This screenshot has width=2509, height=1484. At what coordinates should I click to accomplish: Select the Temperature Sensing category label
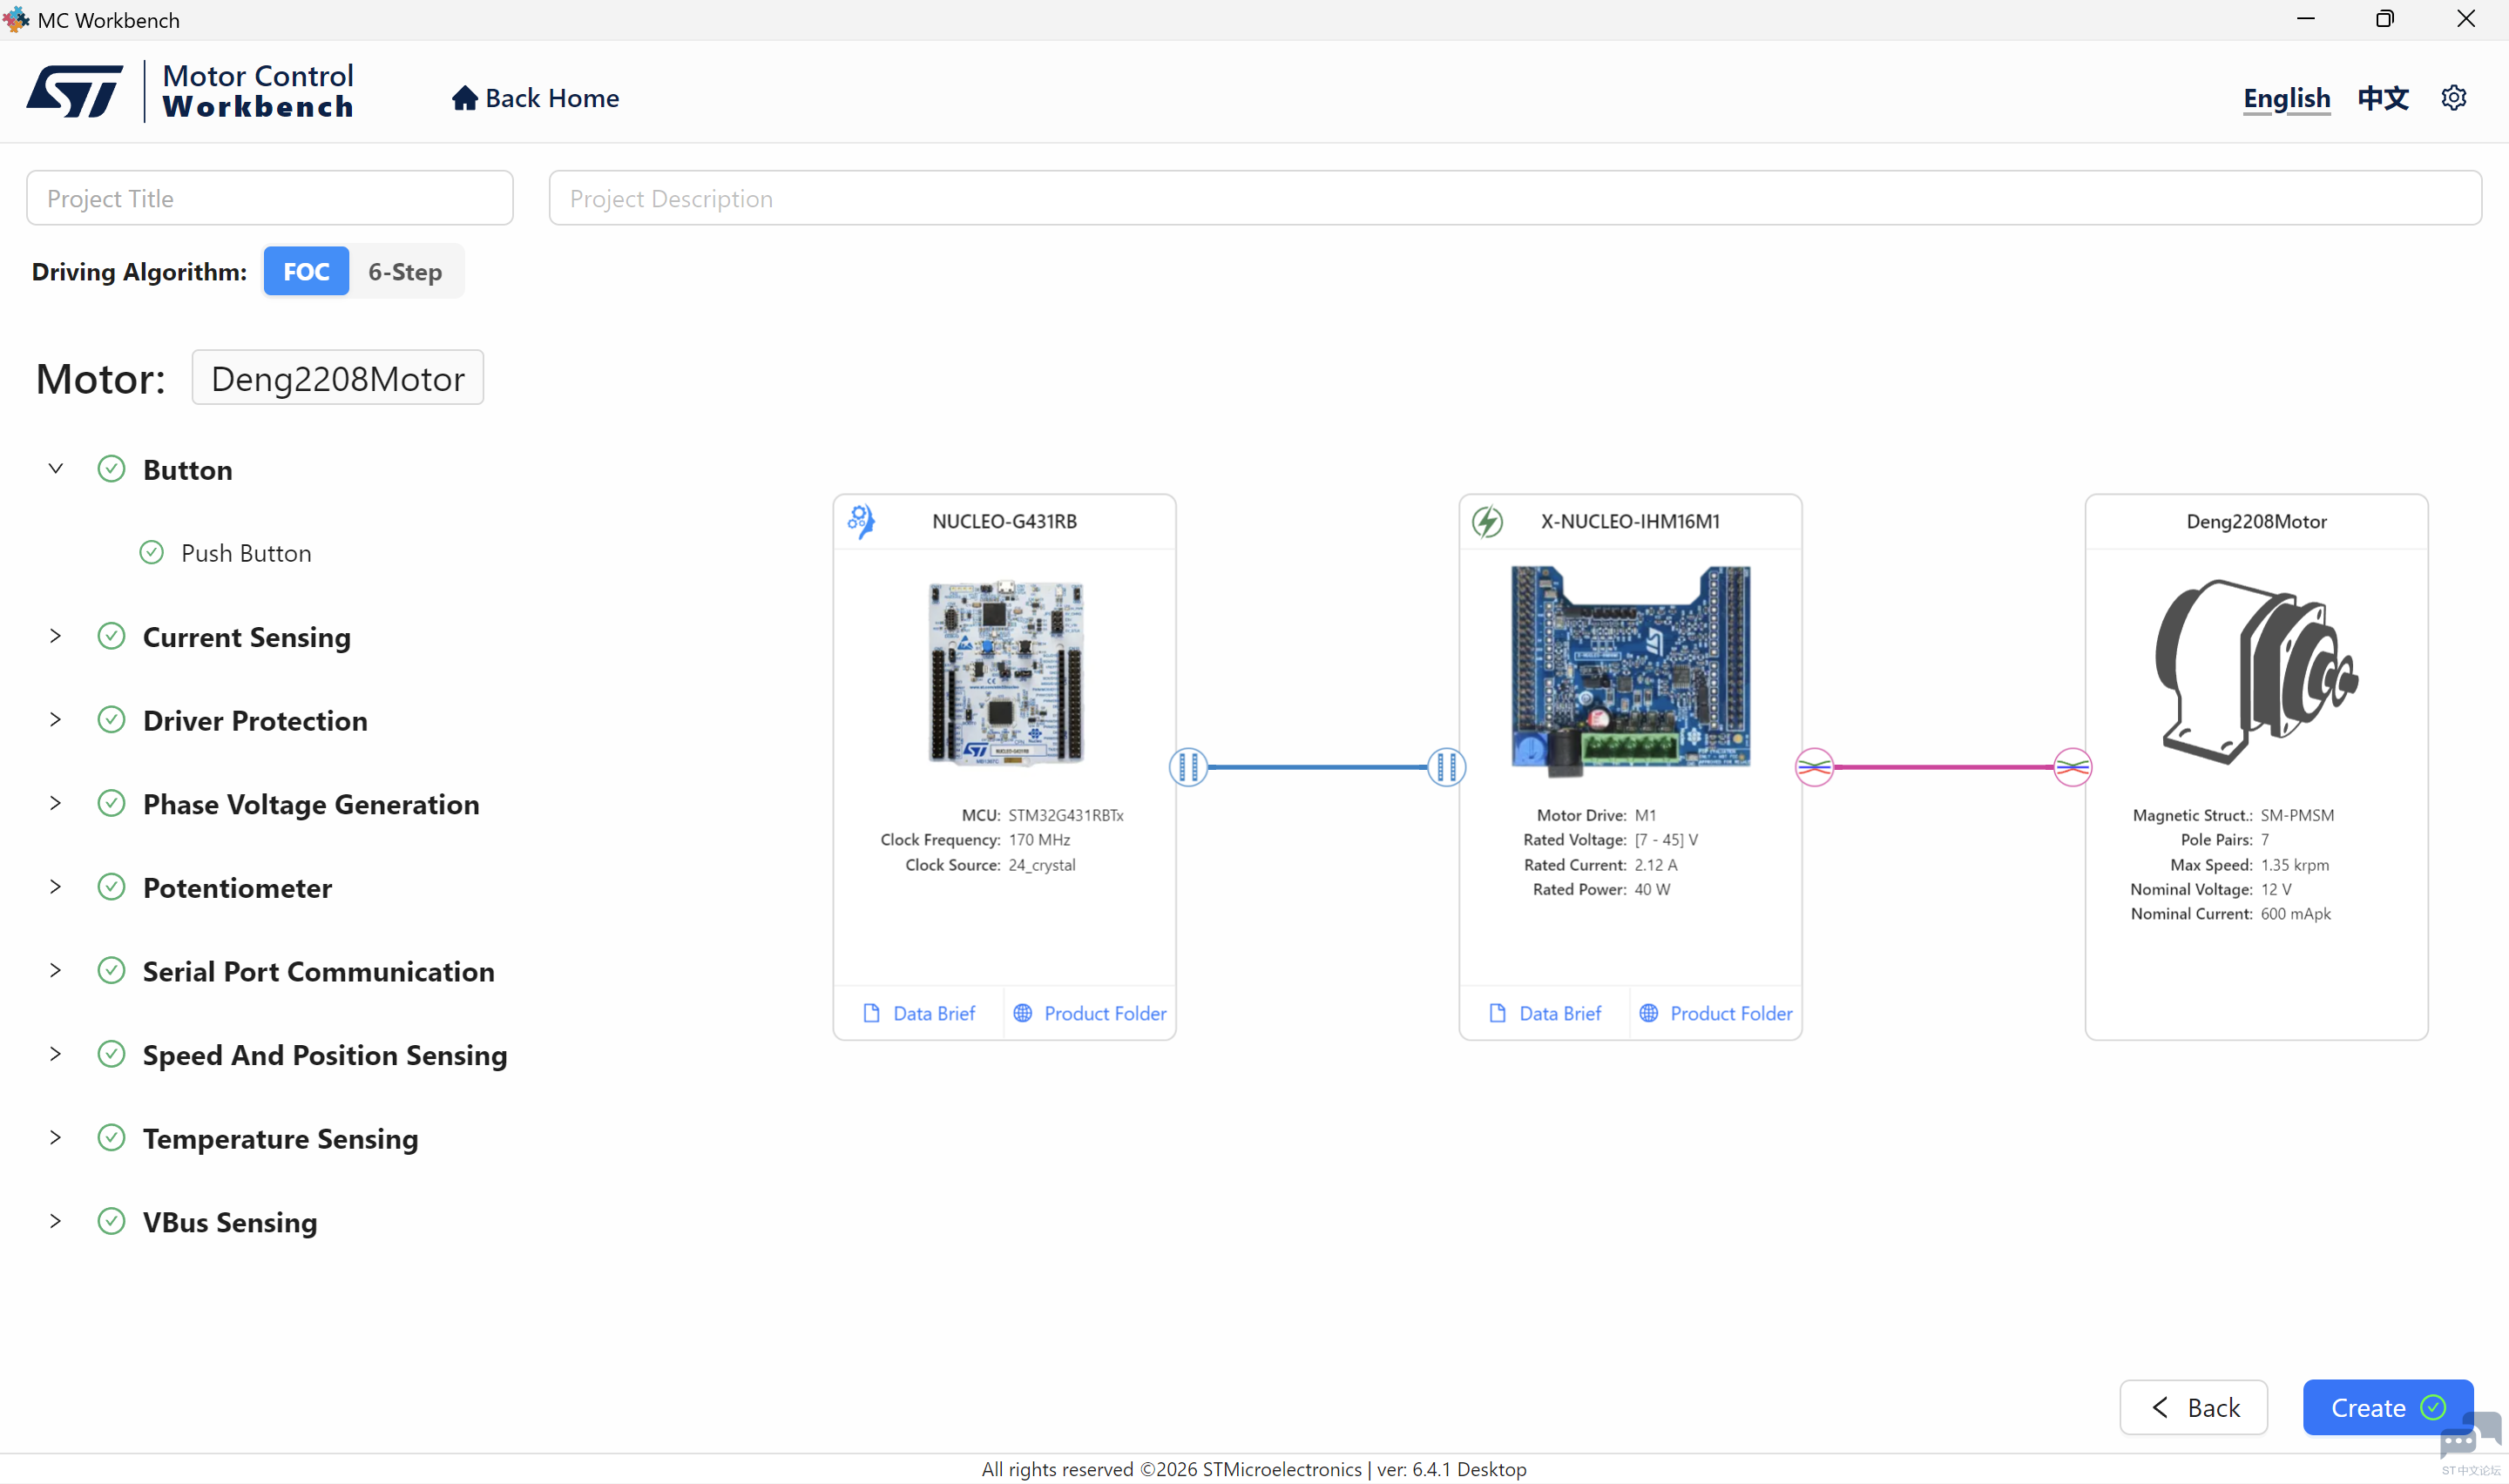tap(280, 1139)
